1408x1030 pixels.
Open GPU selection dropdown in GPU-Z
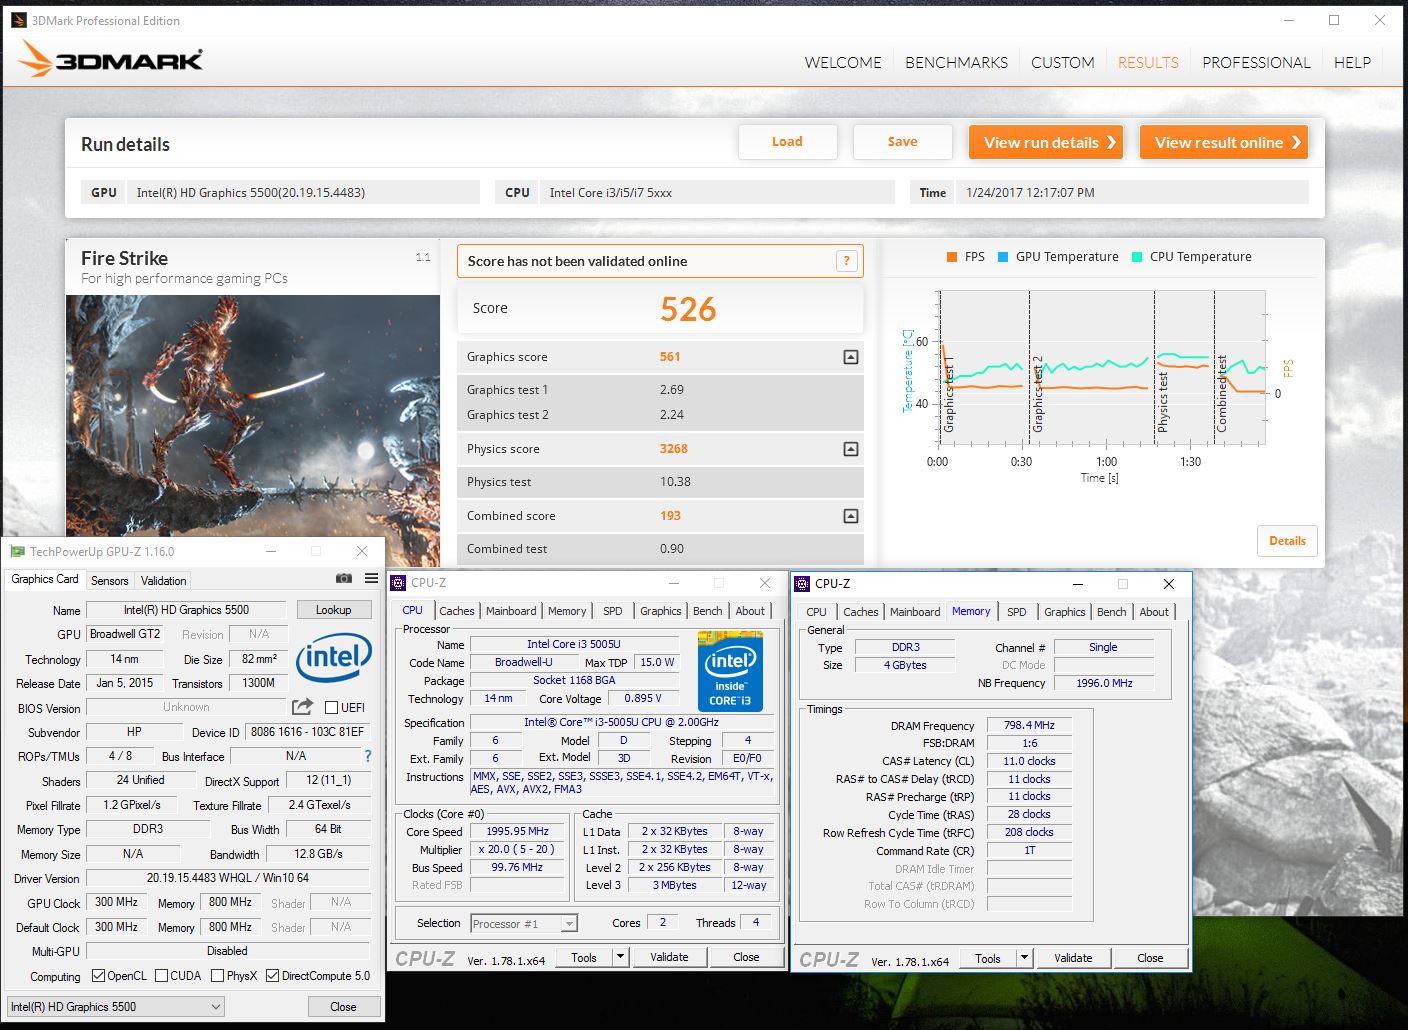116,1007
